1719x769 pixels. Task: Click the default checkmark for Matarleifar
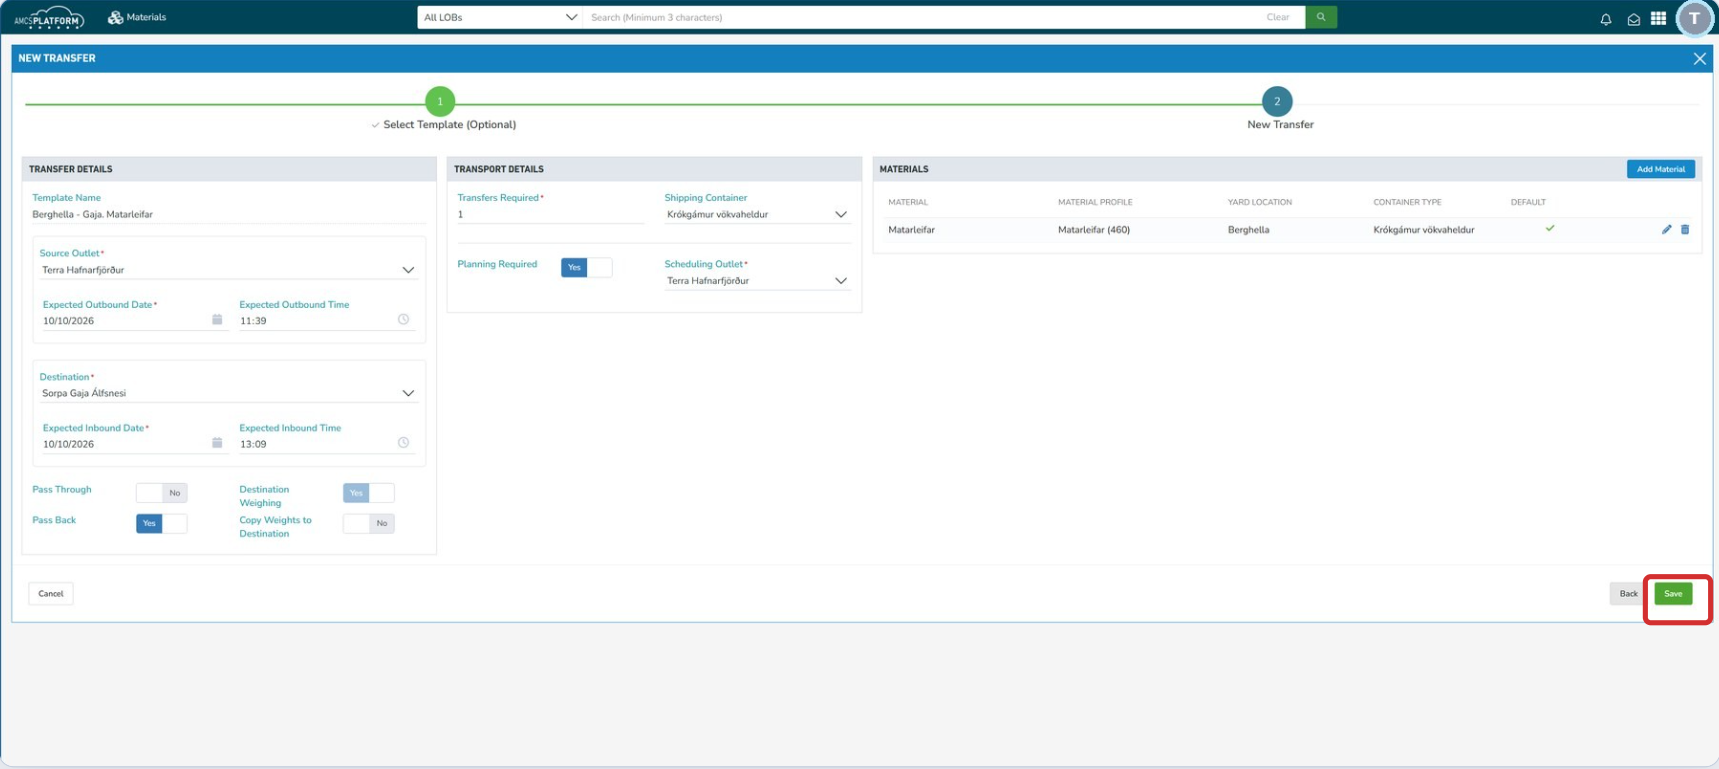click(x=1550, y=229)
